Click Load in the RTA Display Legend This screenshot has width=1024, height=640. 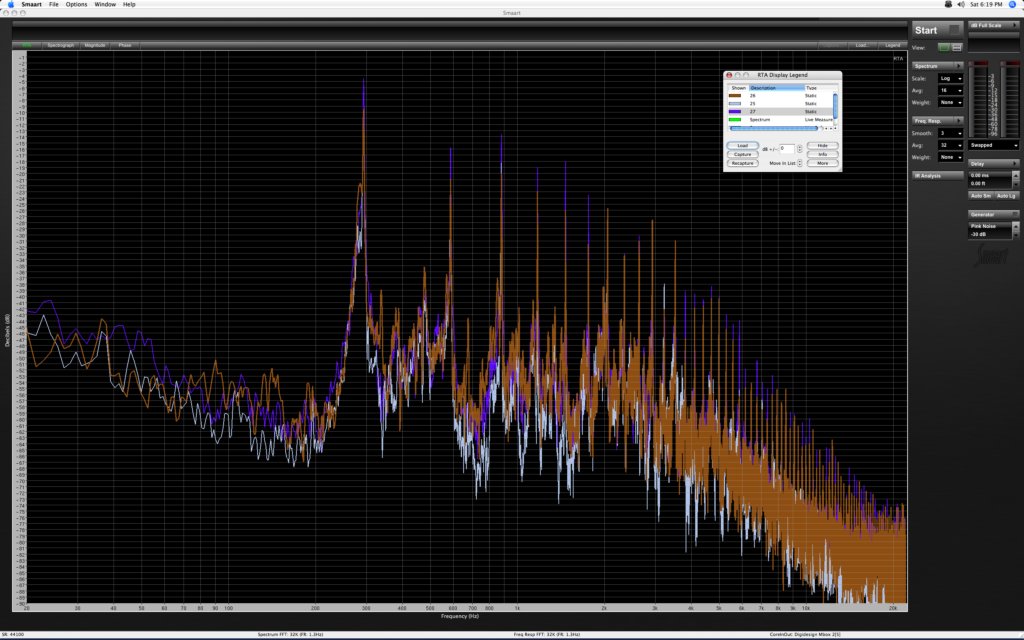click(x=743, y=146)
